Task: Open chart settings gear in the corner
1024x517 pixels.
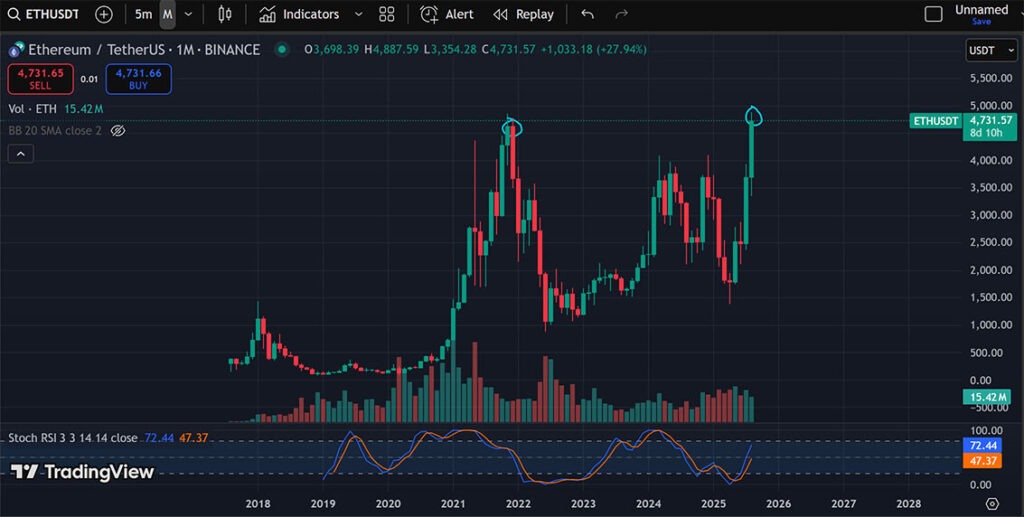Action: point(993,504)
